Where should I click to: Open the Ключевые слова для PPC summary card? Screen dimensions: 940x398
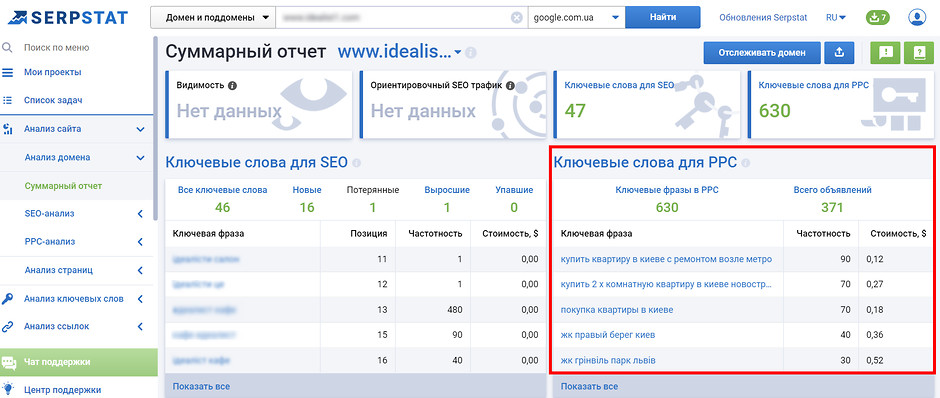point(842,104)
